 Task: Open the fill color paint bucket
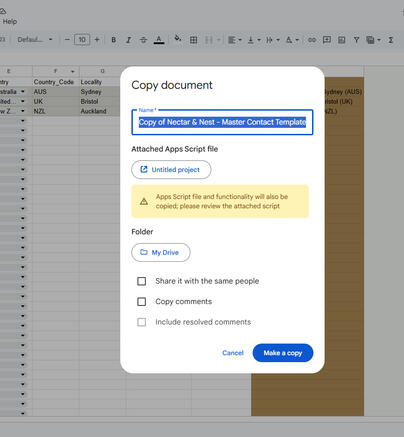click(x=178, y=39)
